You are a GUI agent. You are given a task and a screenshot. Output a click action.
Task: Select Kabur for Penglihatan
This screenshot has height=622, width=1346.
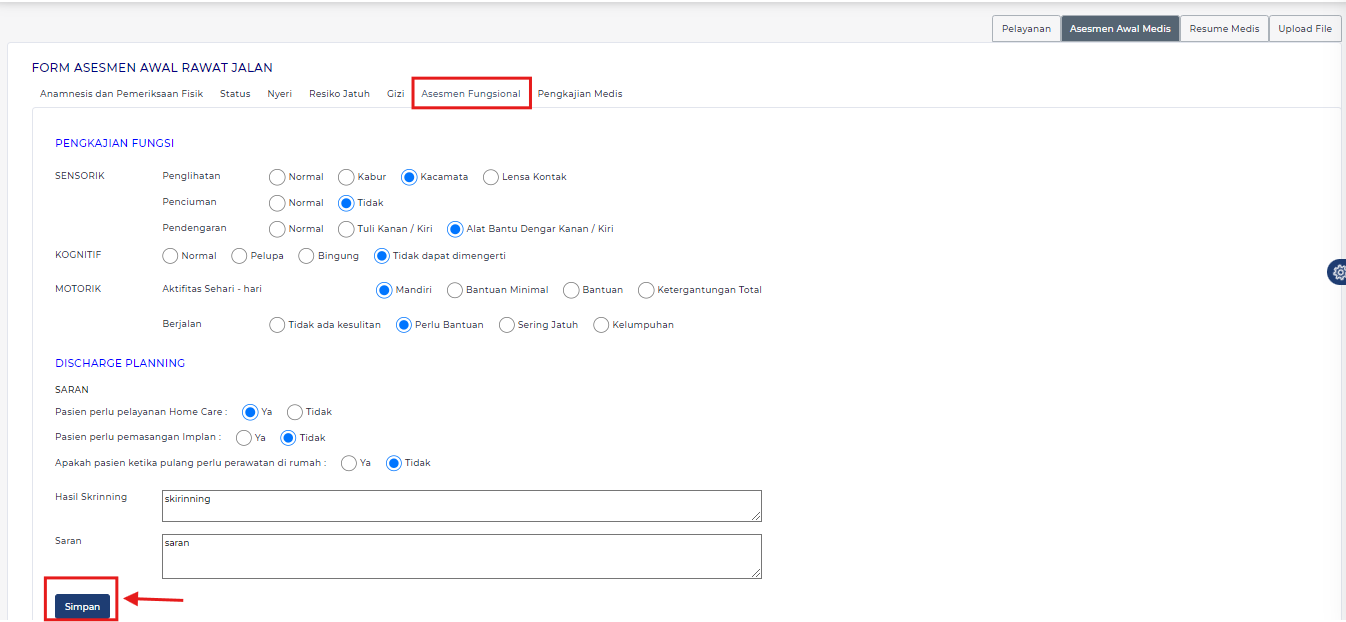(346, 177)
